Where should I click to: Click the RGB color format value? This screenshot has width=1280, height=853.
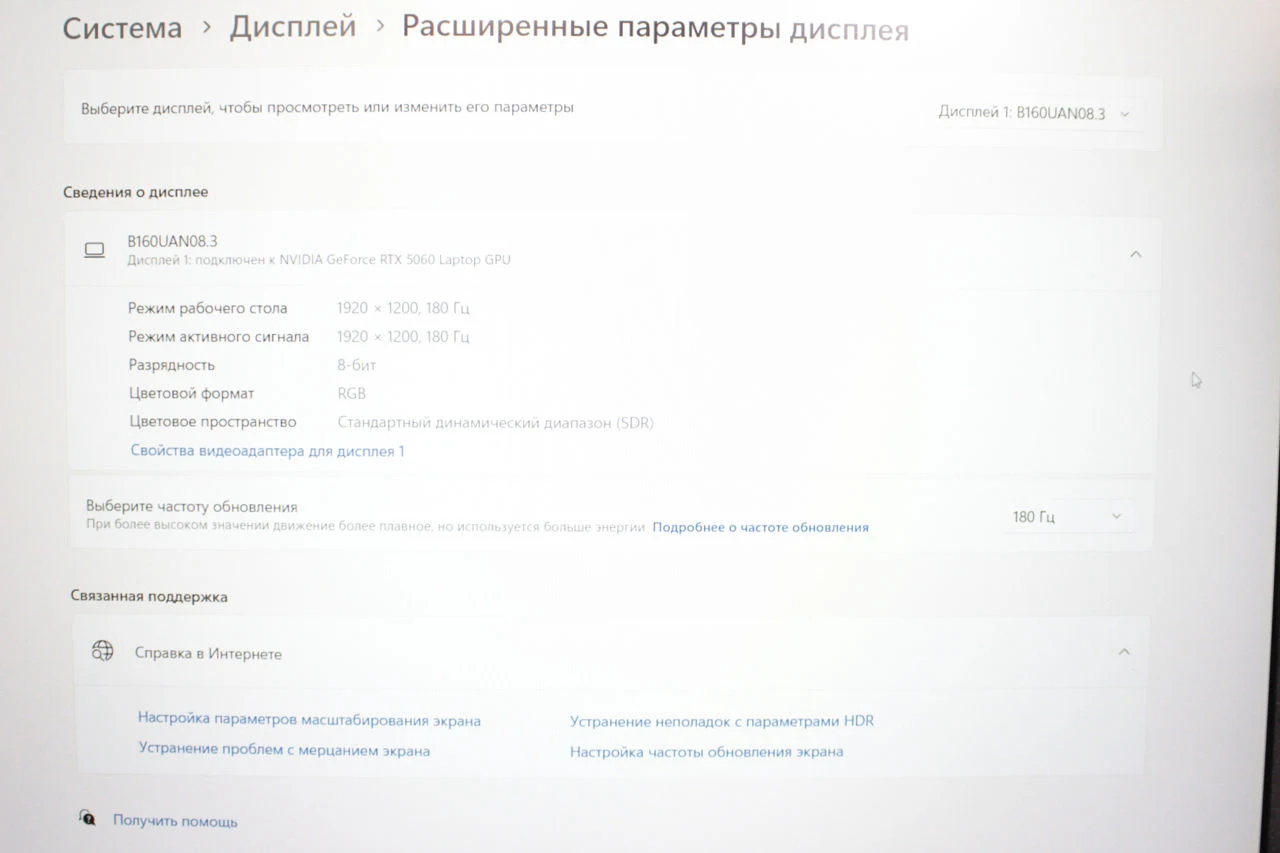[352, 394]
